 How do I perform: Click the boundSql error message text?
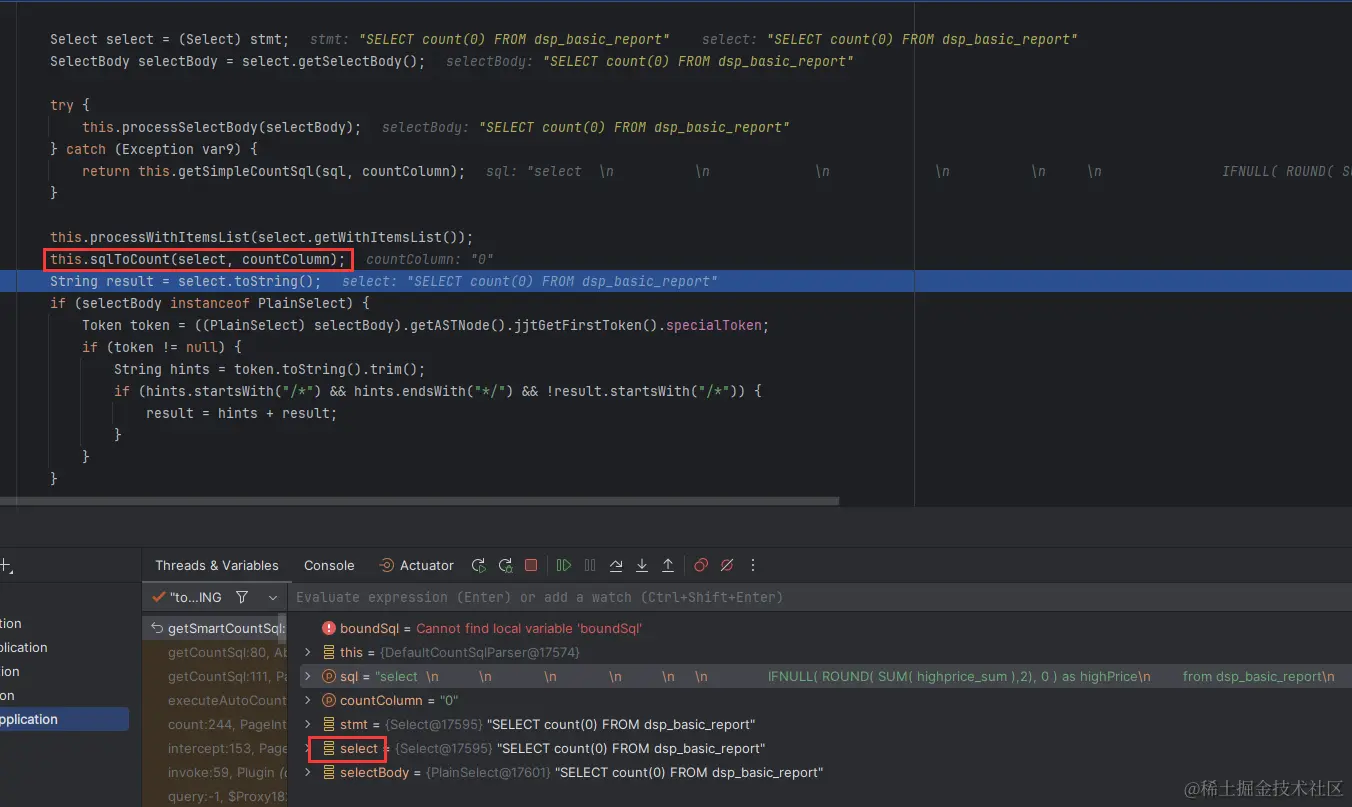click(x=529, y=629)
